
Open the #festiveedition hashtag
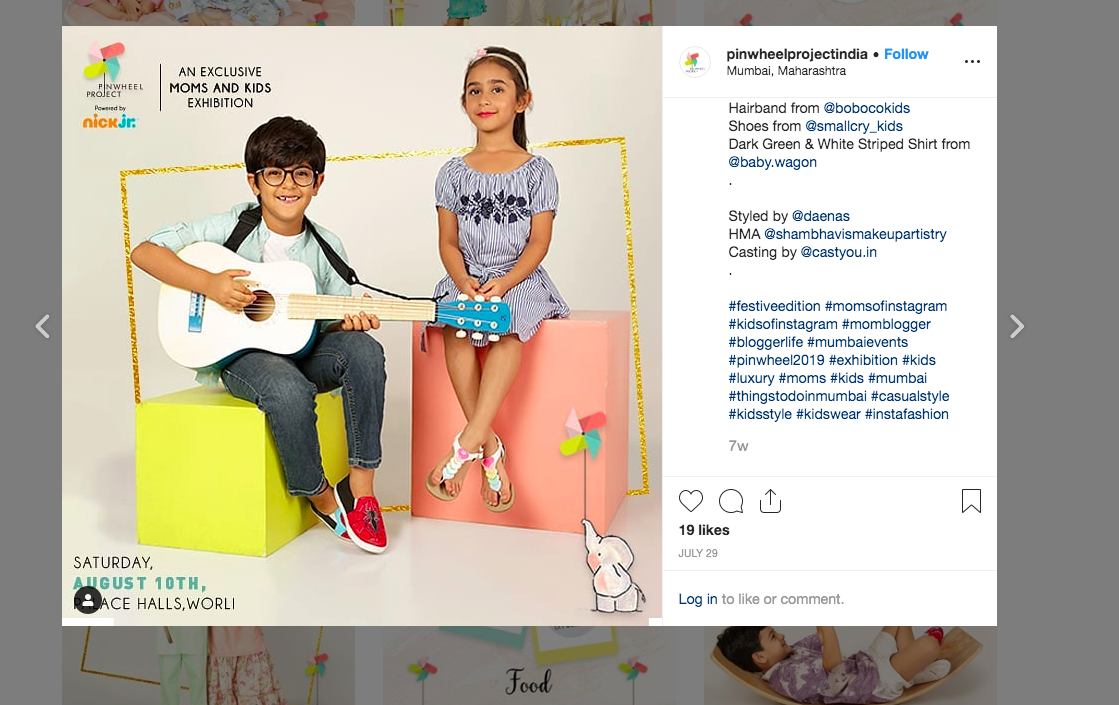tap(774, 306)
